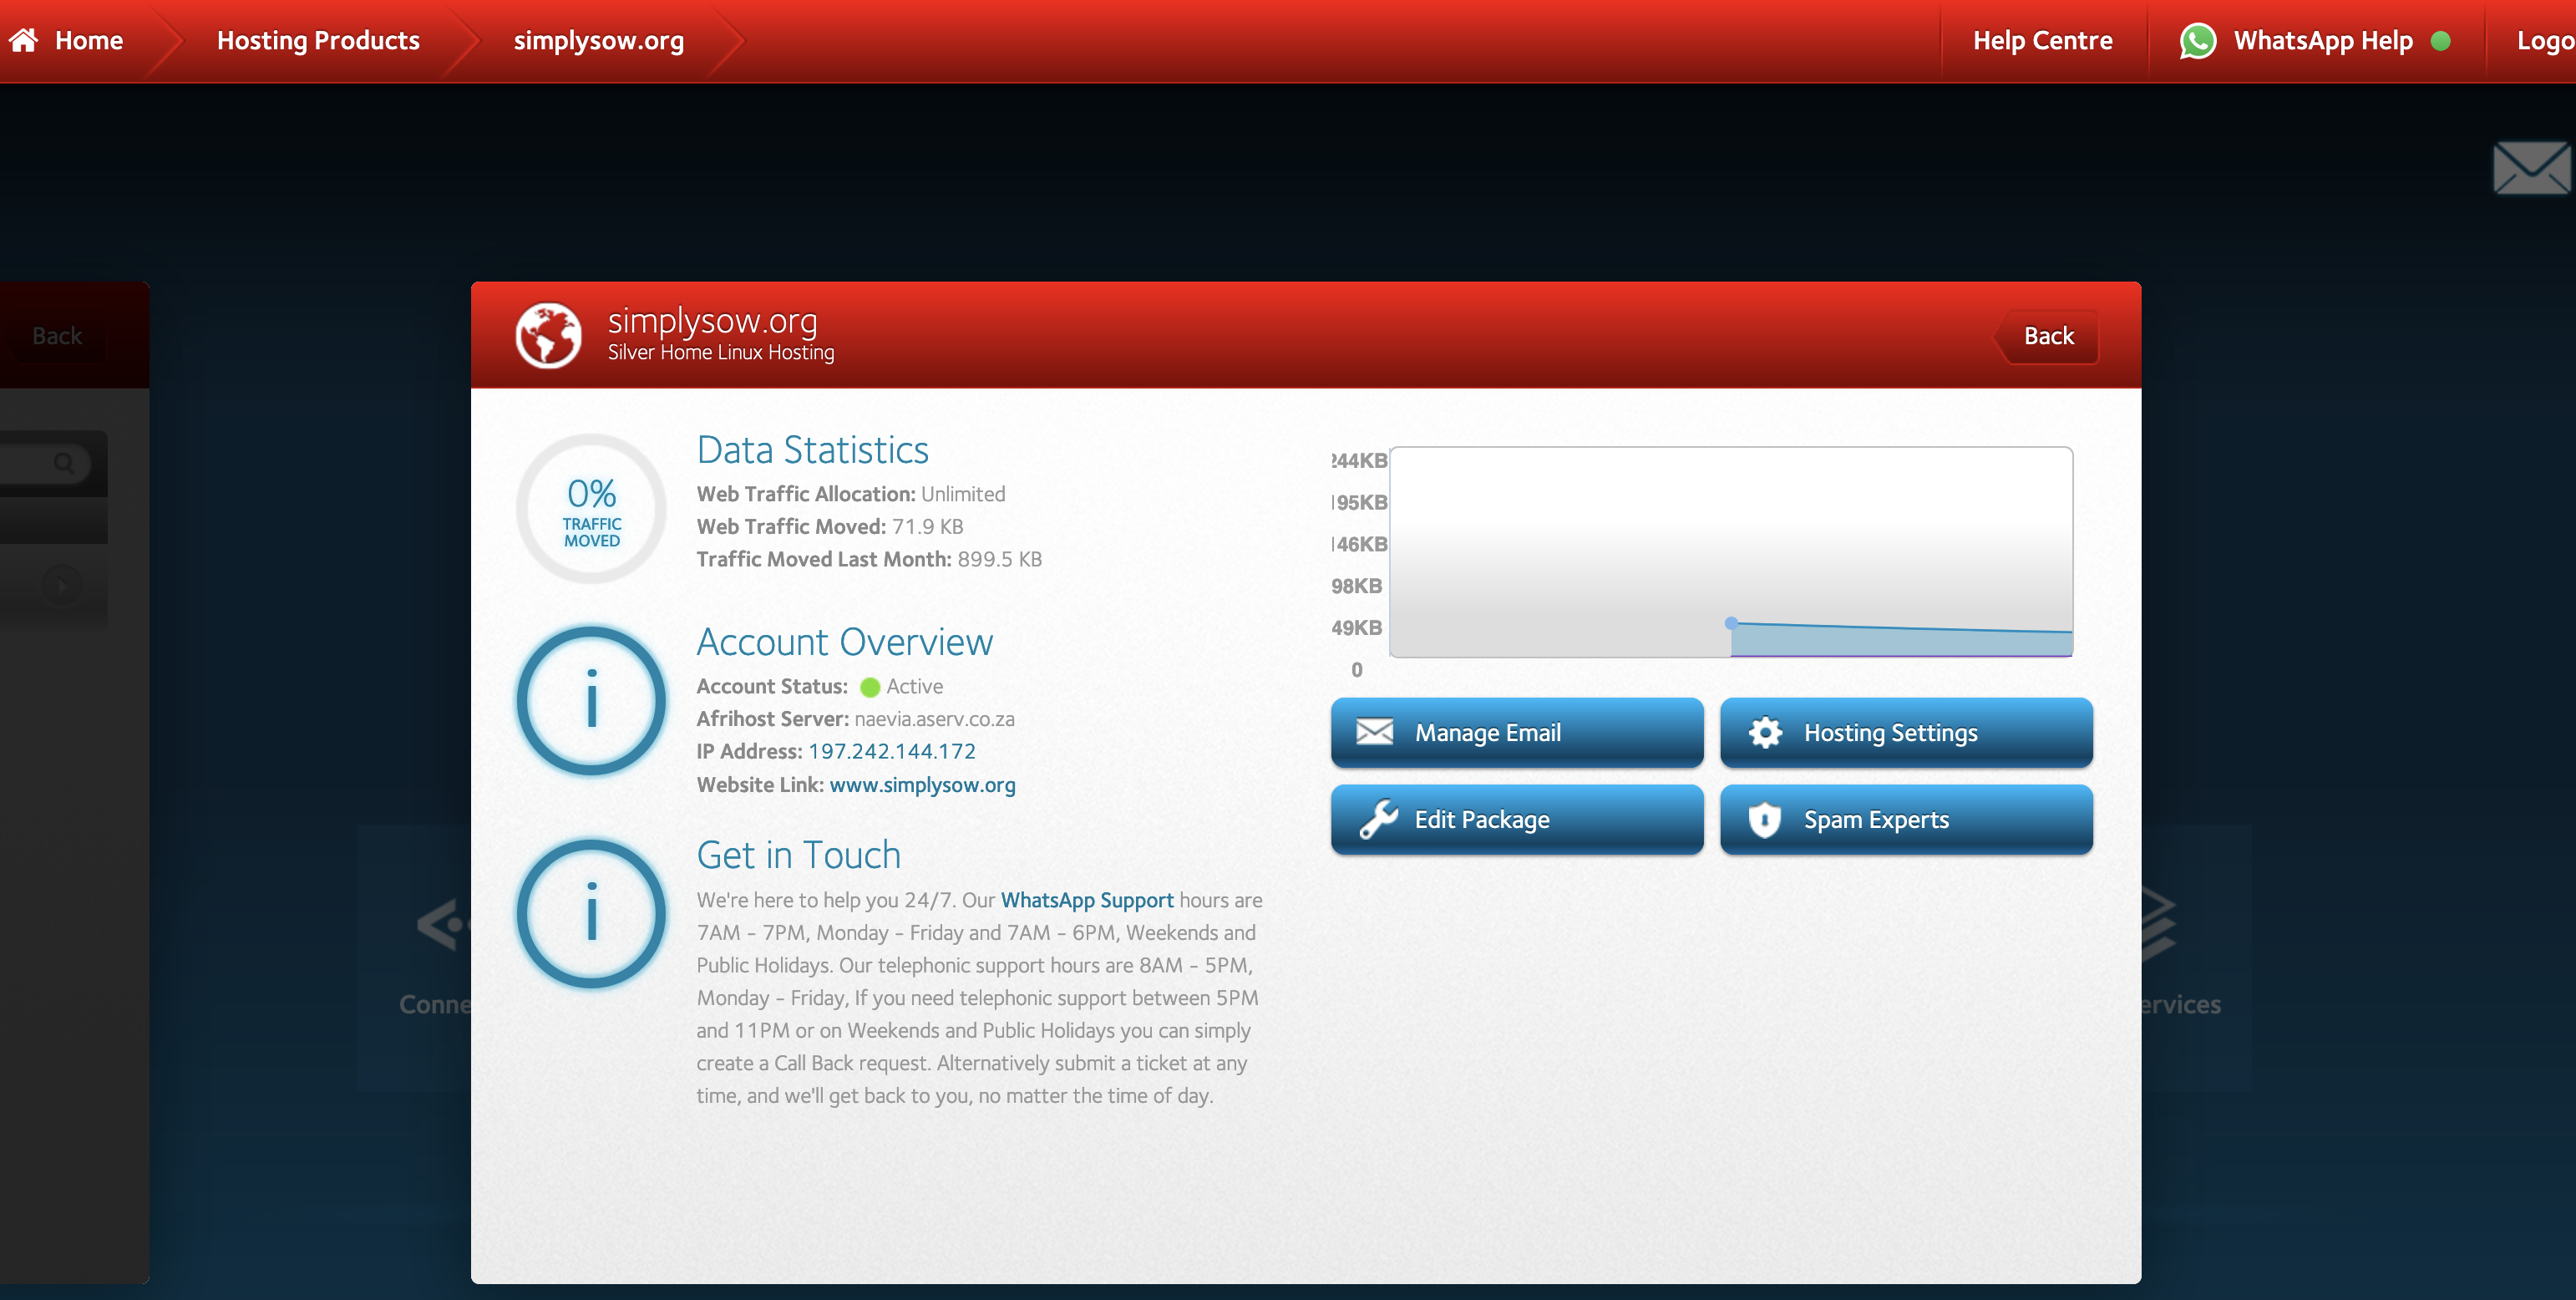Open the Help Centre menu item

[x=2042, y=40]
